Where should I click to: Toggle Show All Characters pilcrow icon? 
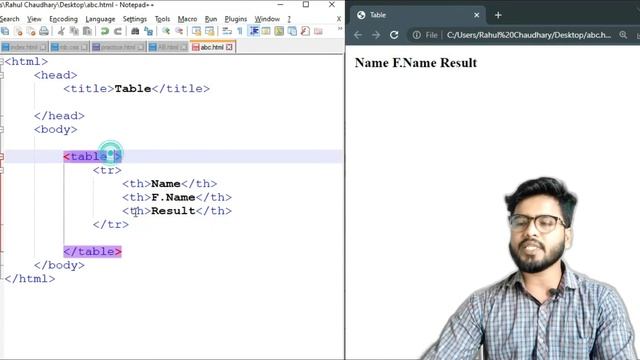tap(240, 31)
